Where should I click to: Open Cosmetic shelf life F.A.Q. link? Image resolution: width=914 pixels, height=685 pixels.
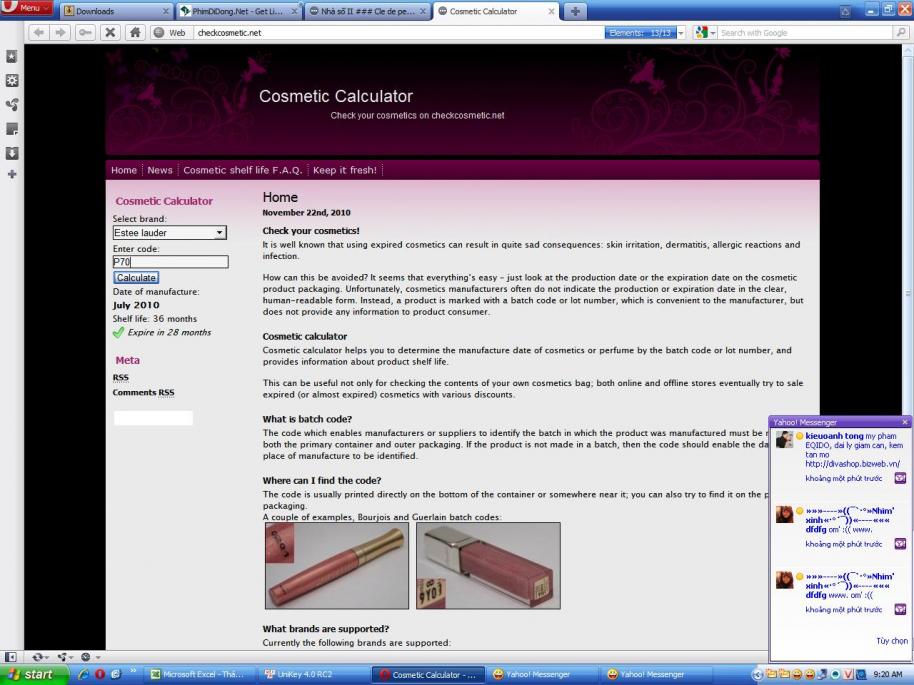coord(245,170)
